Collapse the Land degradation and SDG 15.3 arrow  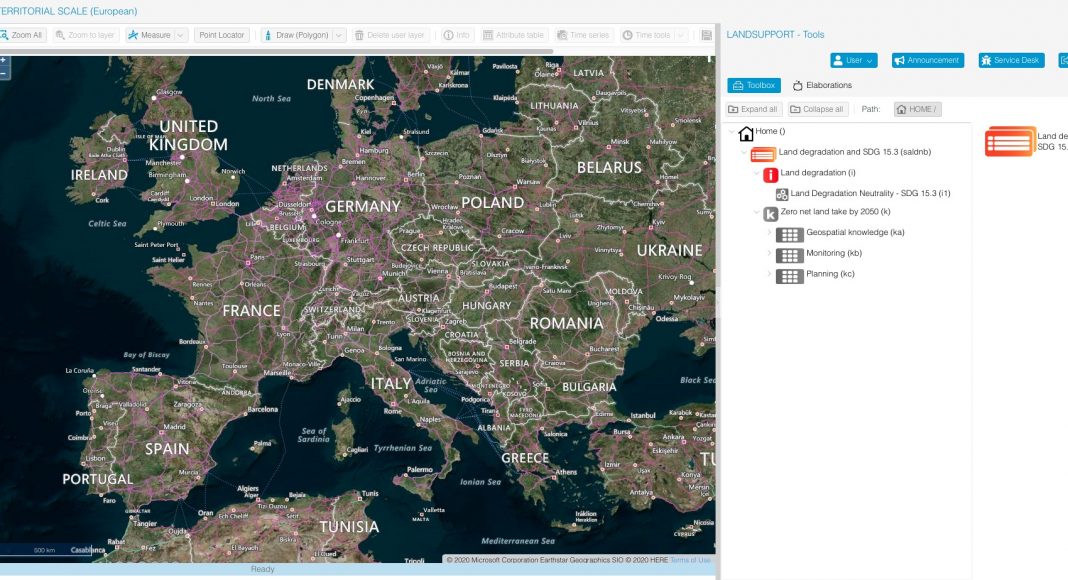(x=744, y=152)
